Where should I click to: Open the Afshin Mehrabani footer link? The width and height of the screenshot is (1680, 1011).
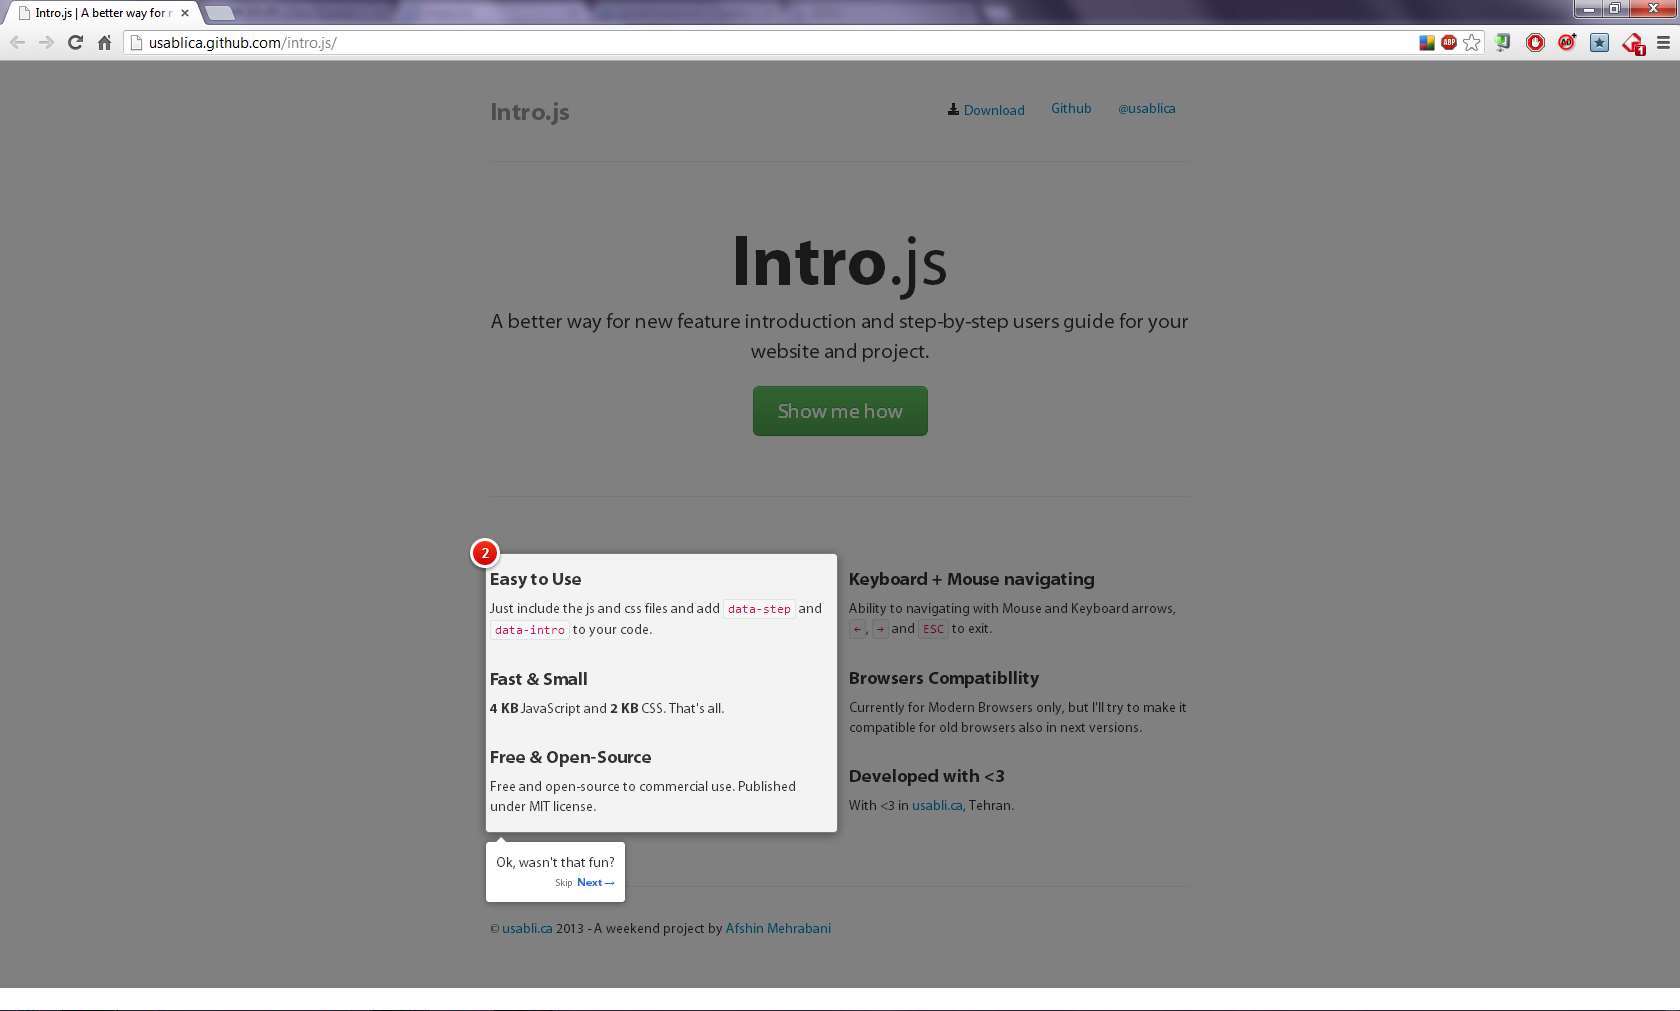(778, 929)
